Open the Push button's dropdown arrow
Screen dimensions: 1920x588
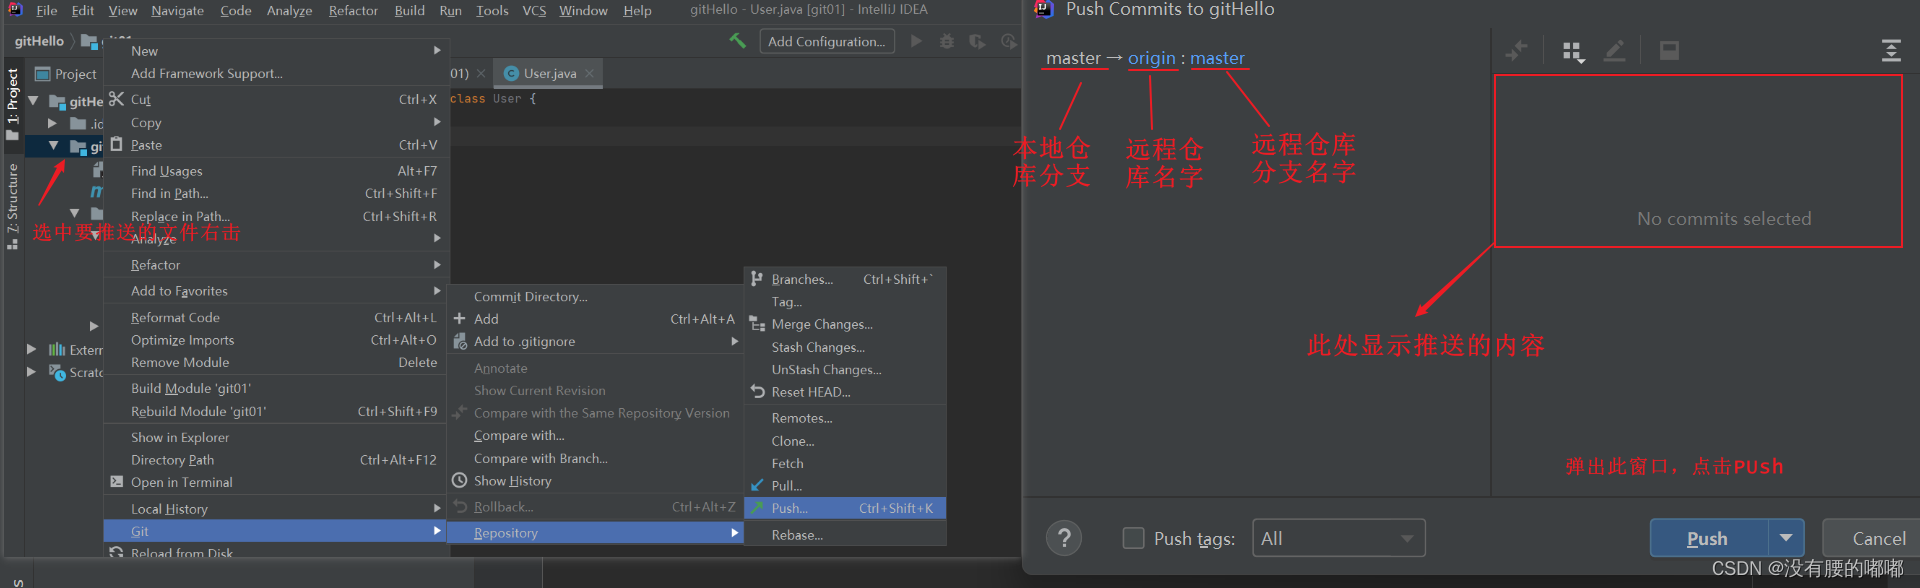coord(1786,538)
